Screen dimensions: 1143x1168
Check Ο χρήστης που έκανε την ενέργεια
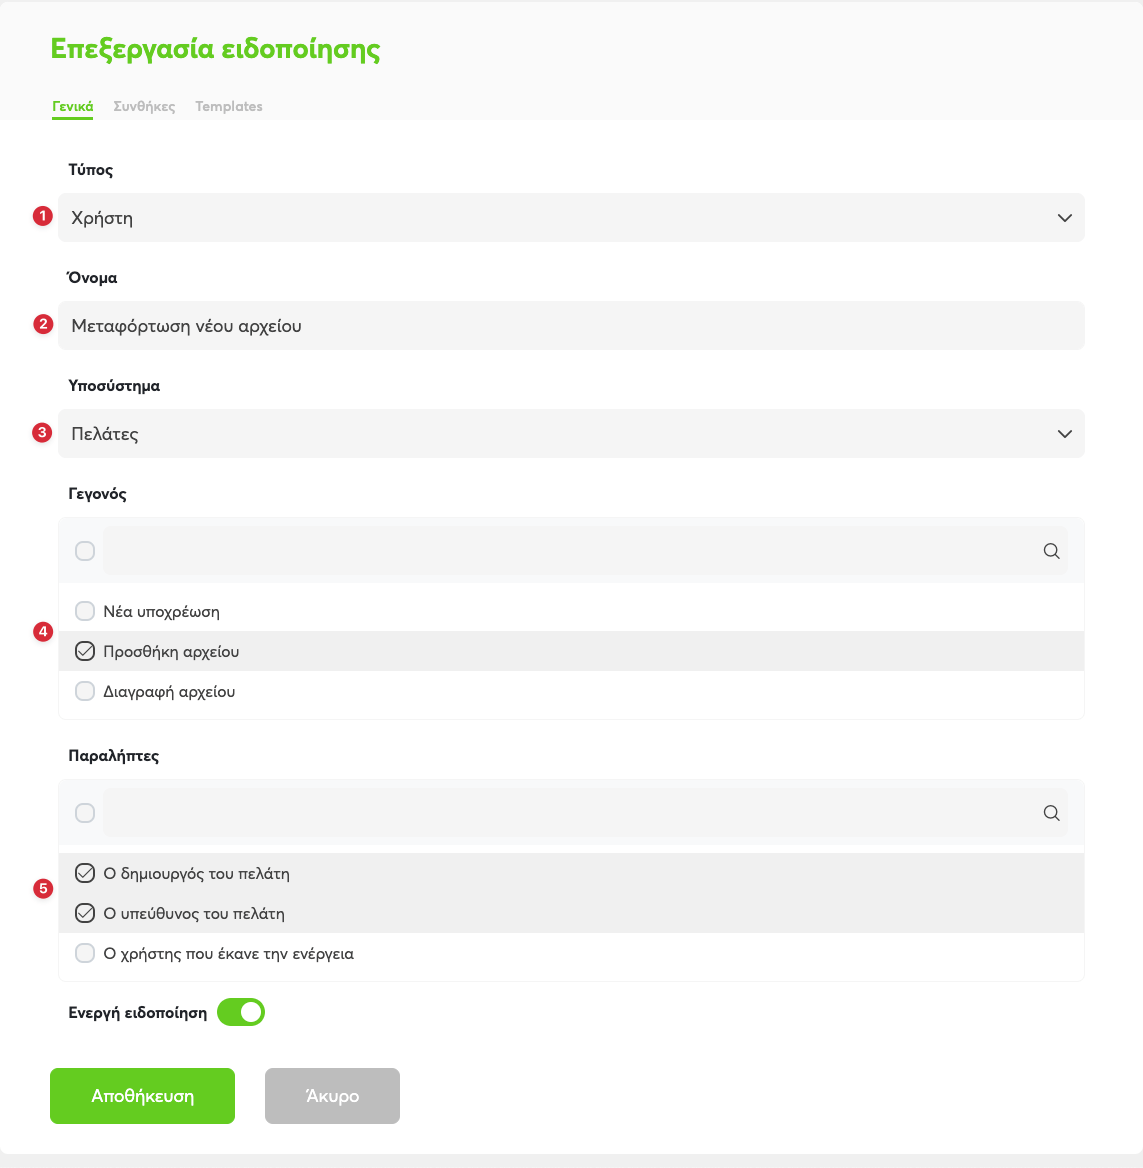(x=85, y=953)
